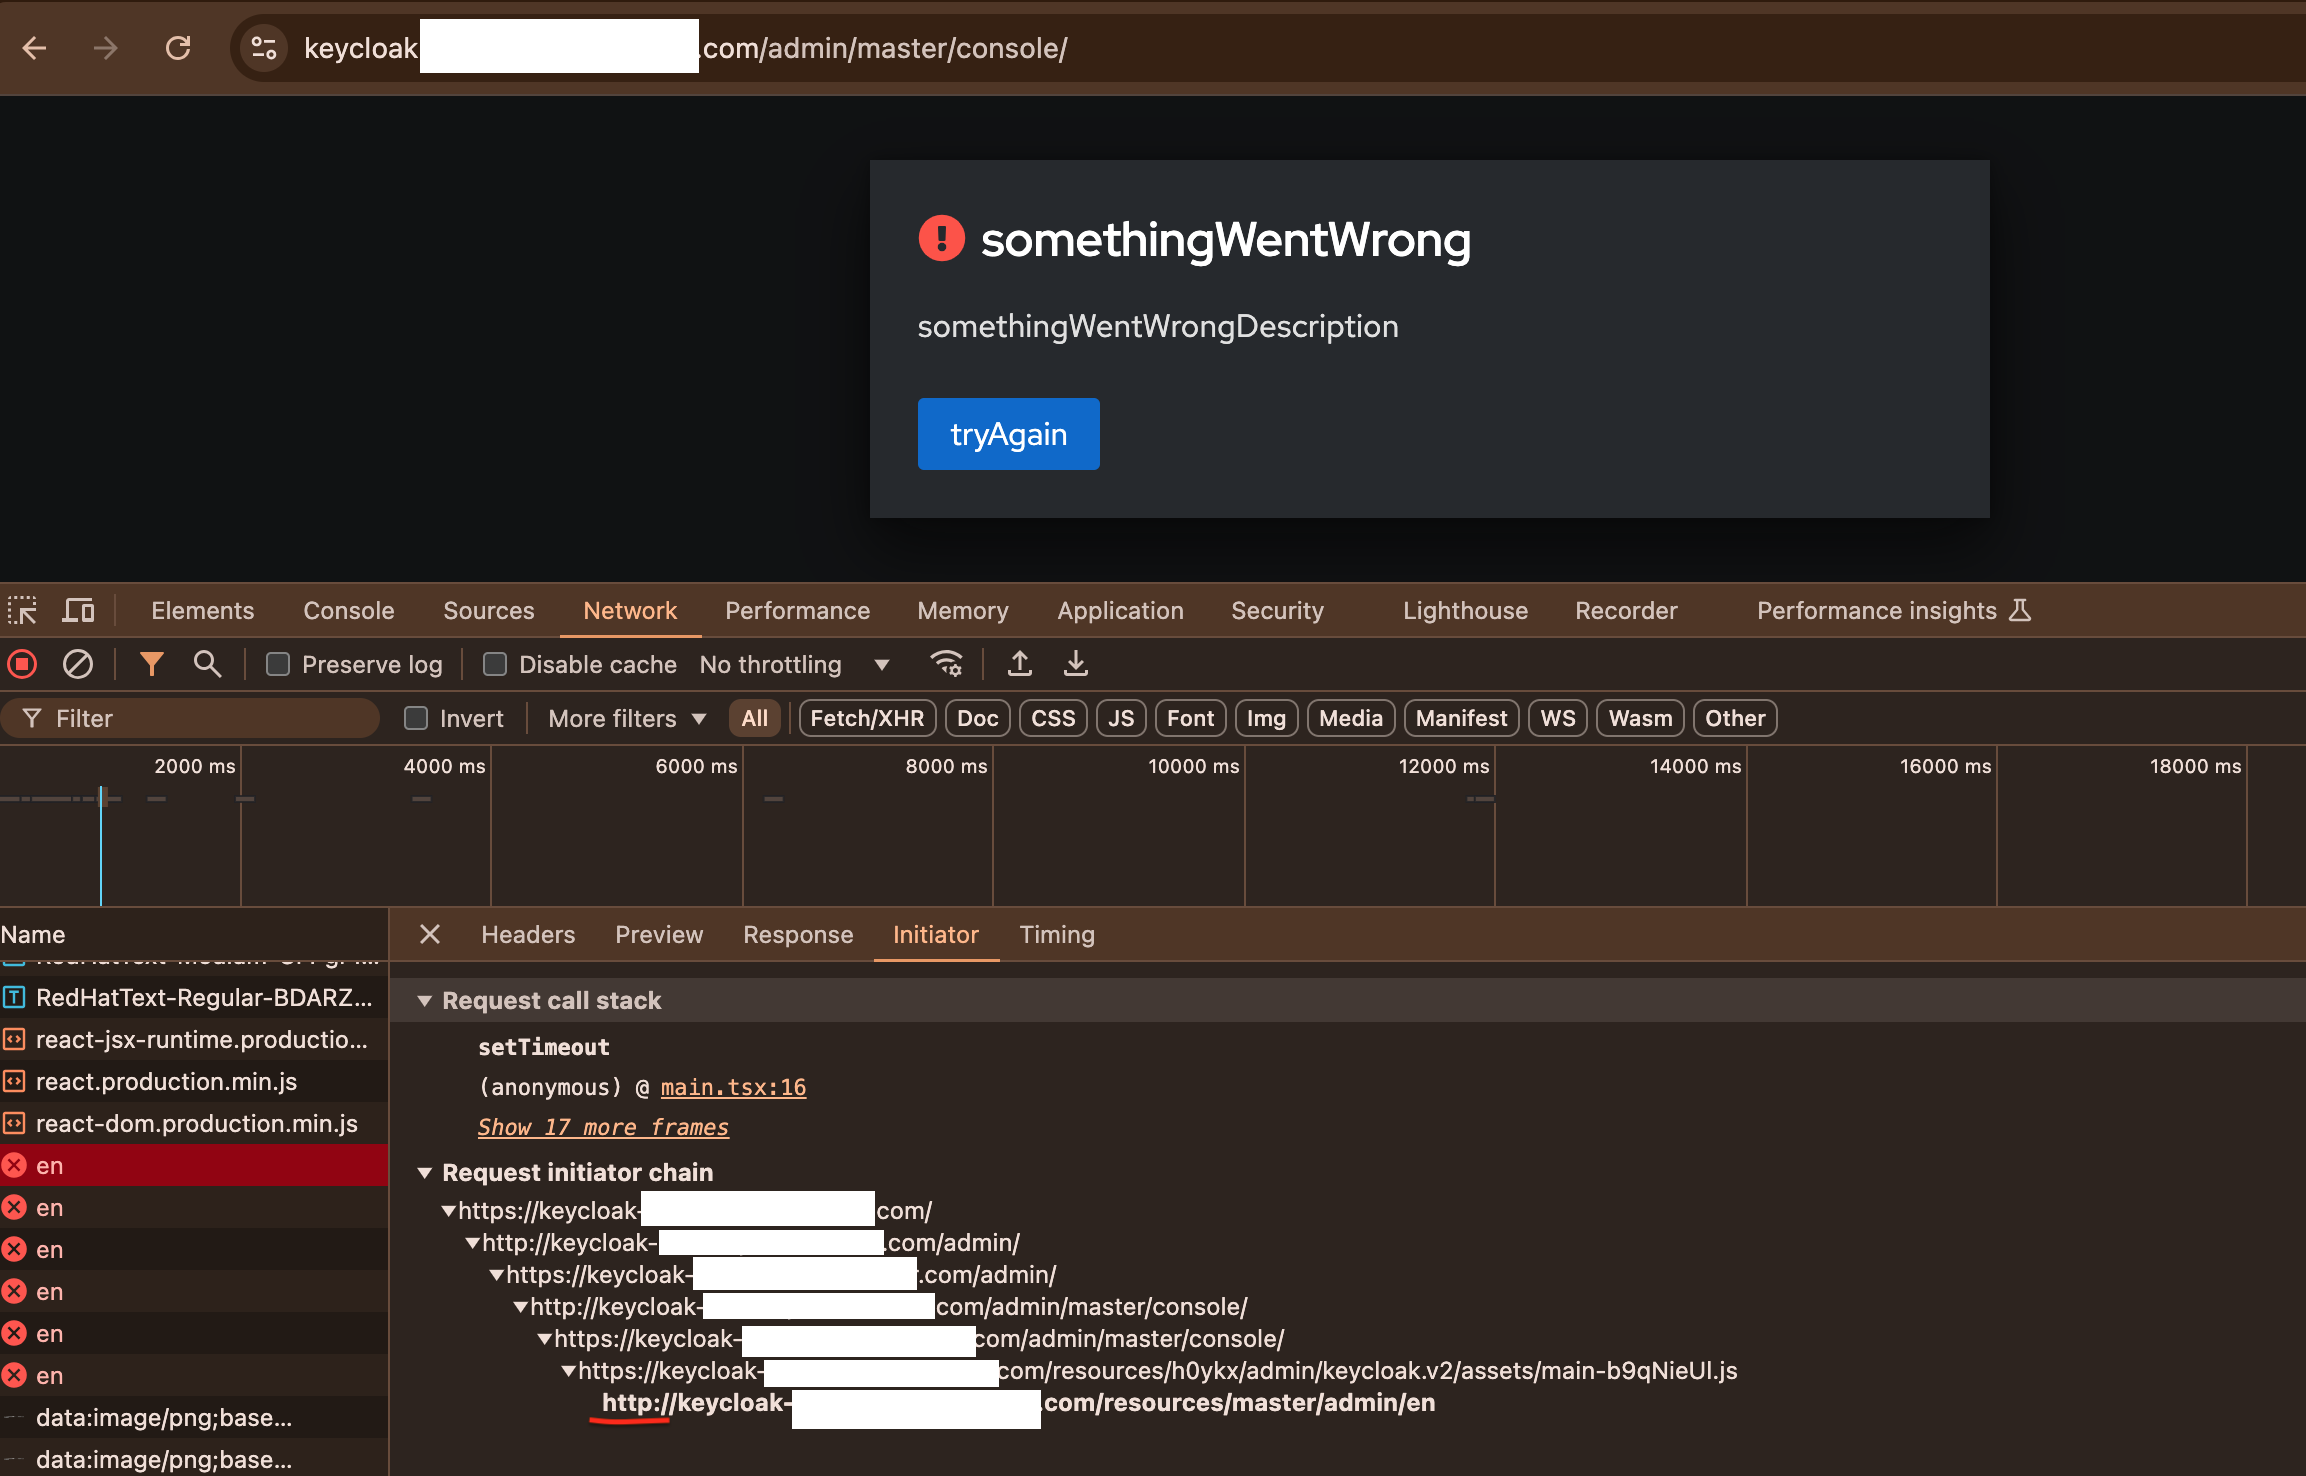The image size is (2306, 1476).
Task: Open the Performance tab
Action: 798,610
